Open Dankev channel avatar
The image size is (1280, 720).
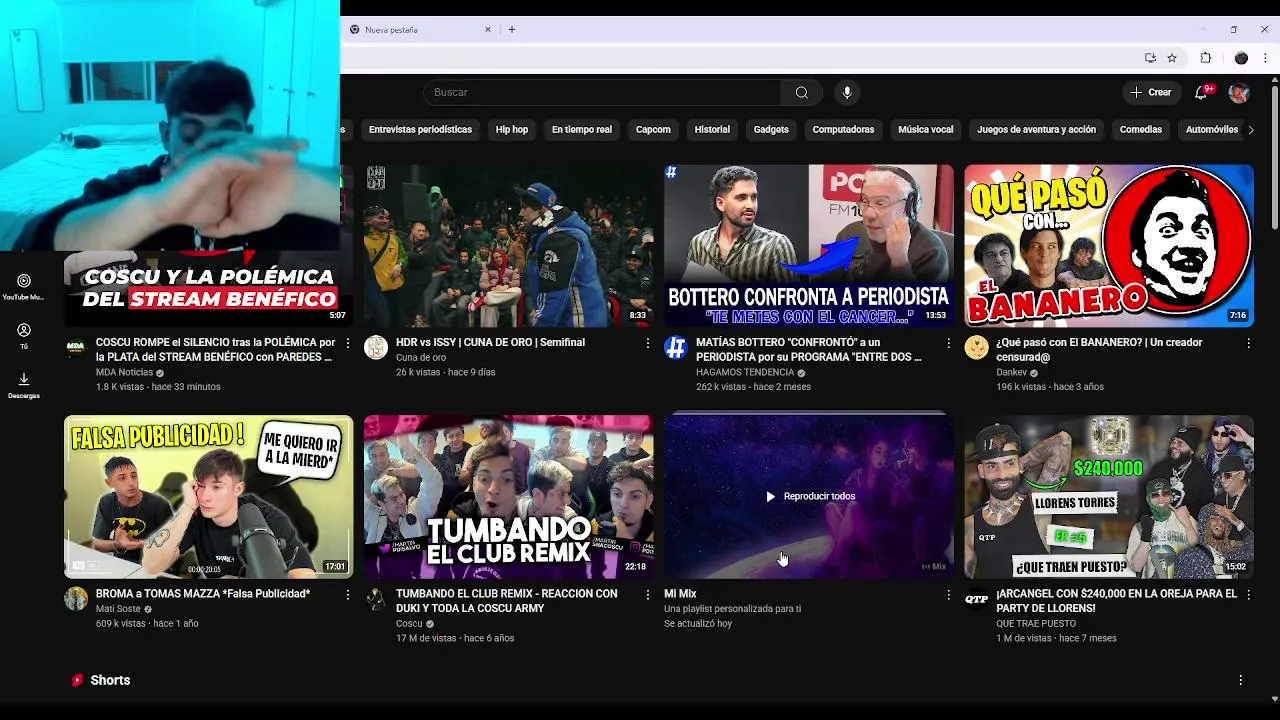[976, 348]
